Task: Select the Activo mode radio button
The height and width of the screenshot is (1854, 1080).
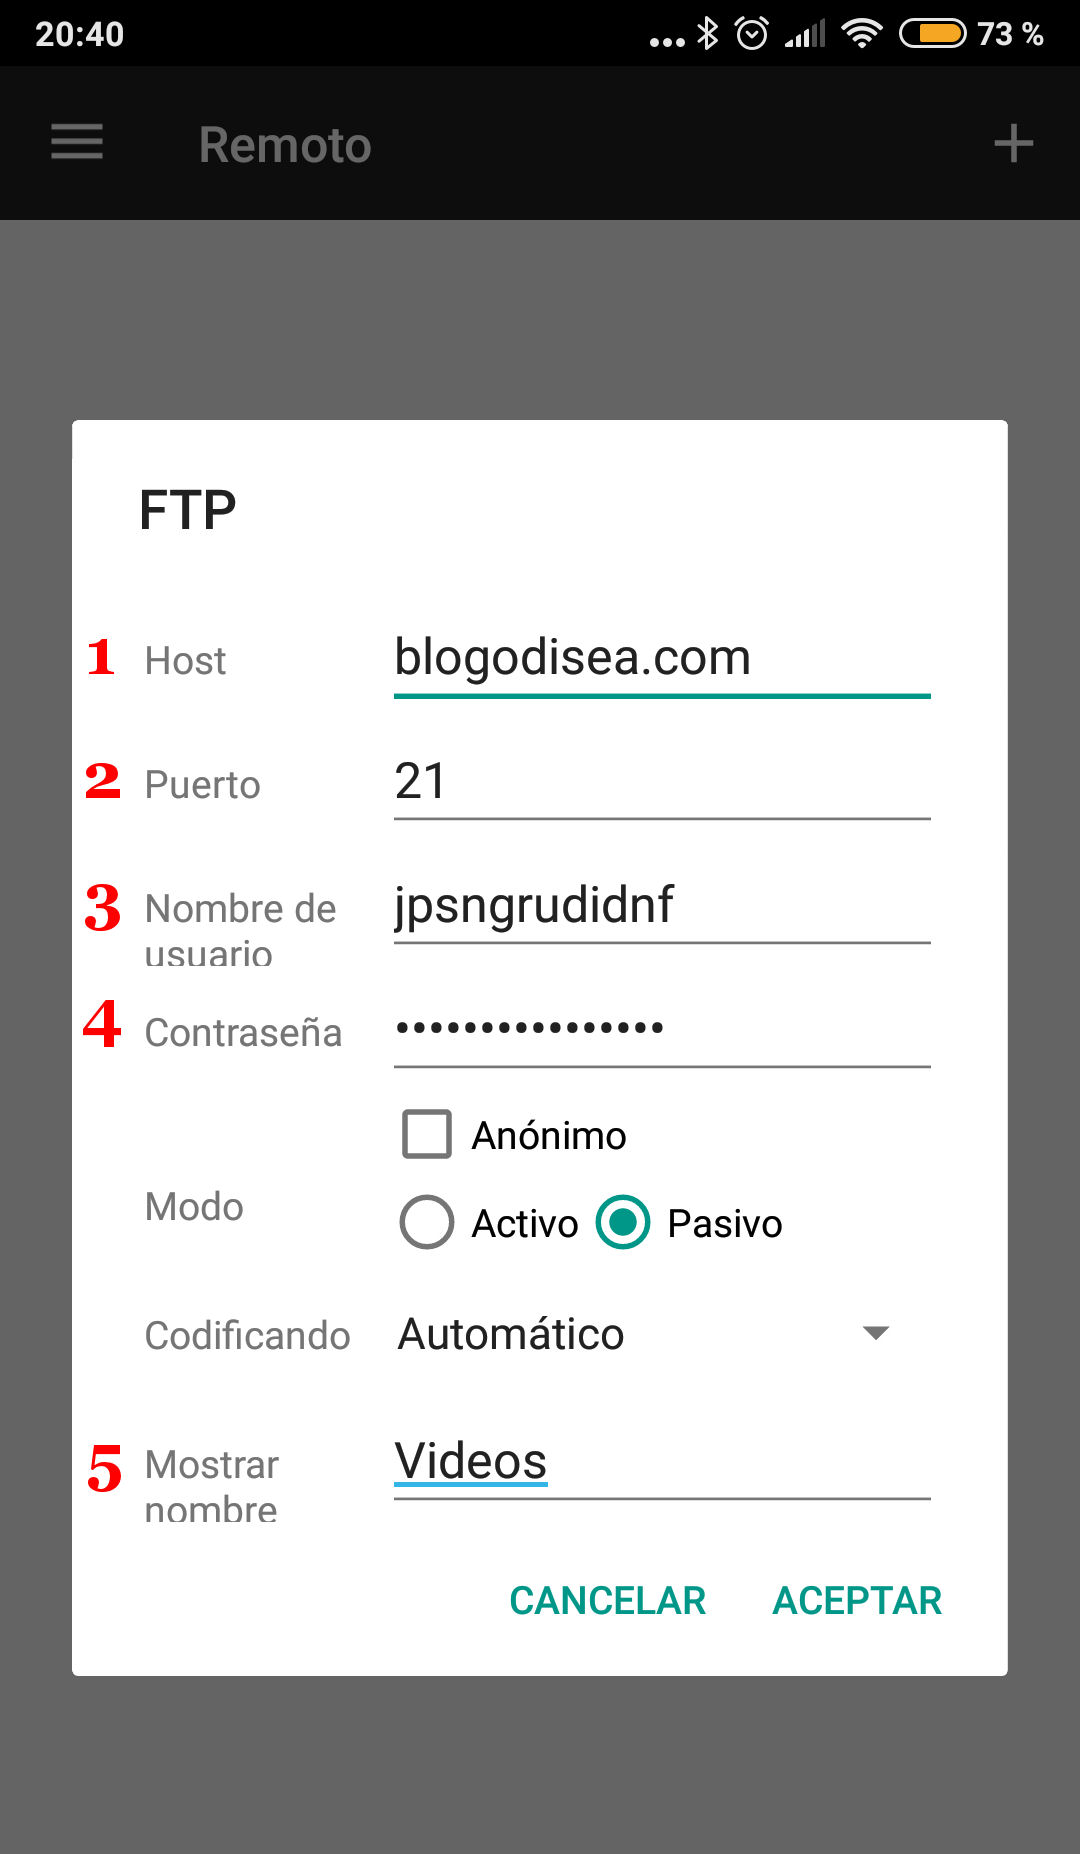Action: coord(427,1222)
